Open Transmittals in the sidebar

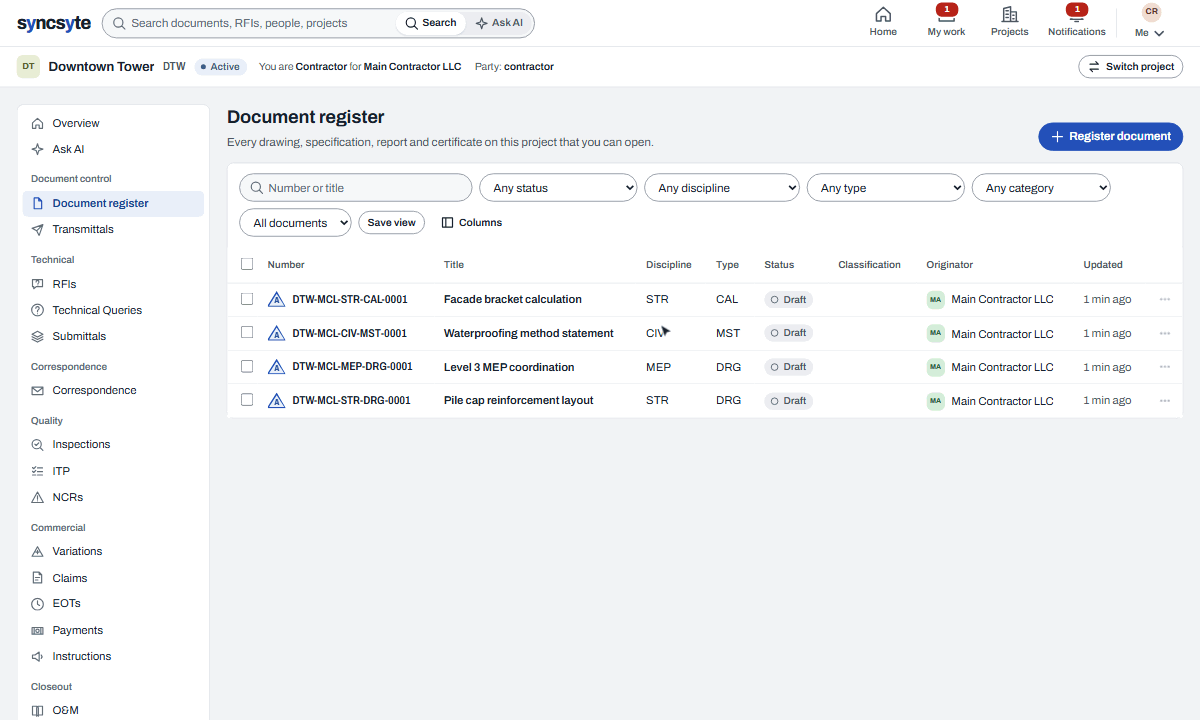click(113, 229)
